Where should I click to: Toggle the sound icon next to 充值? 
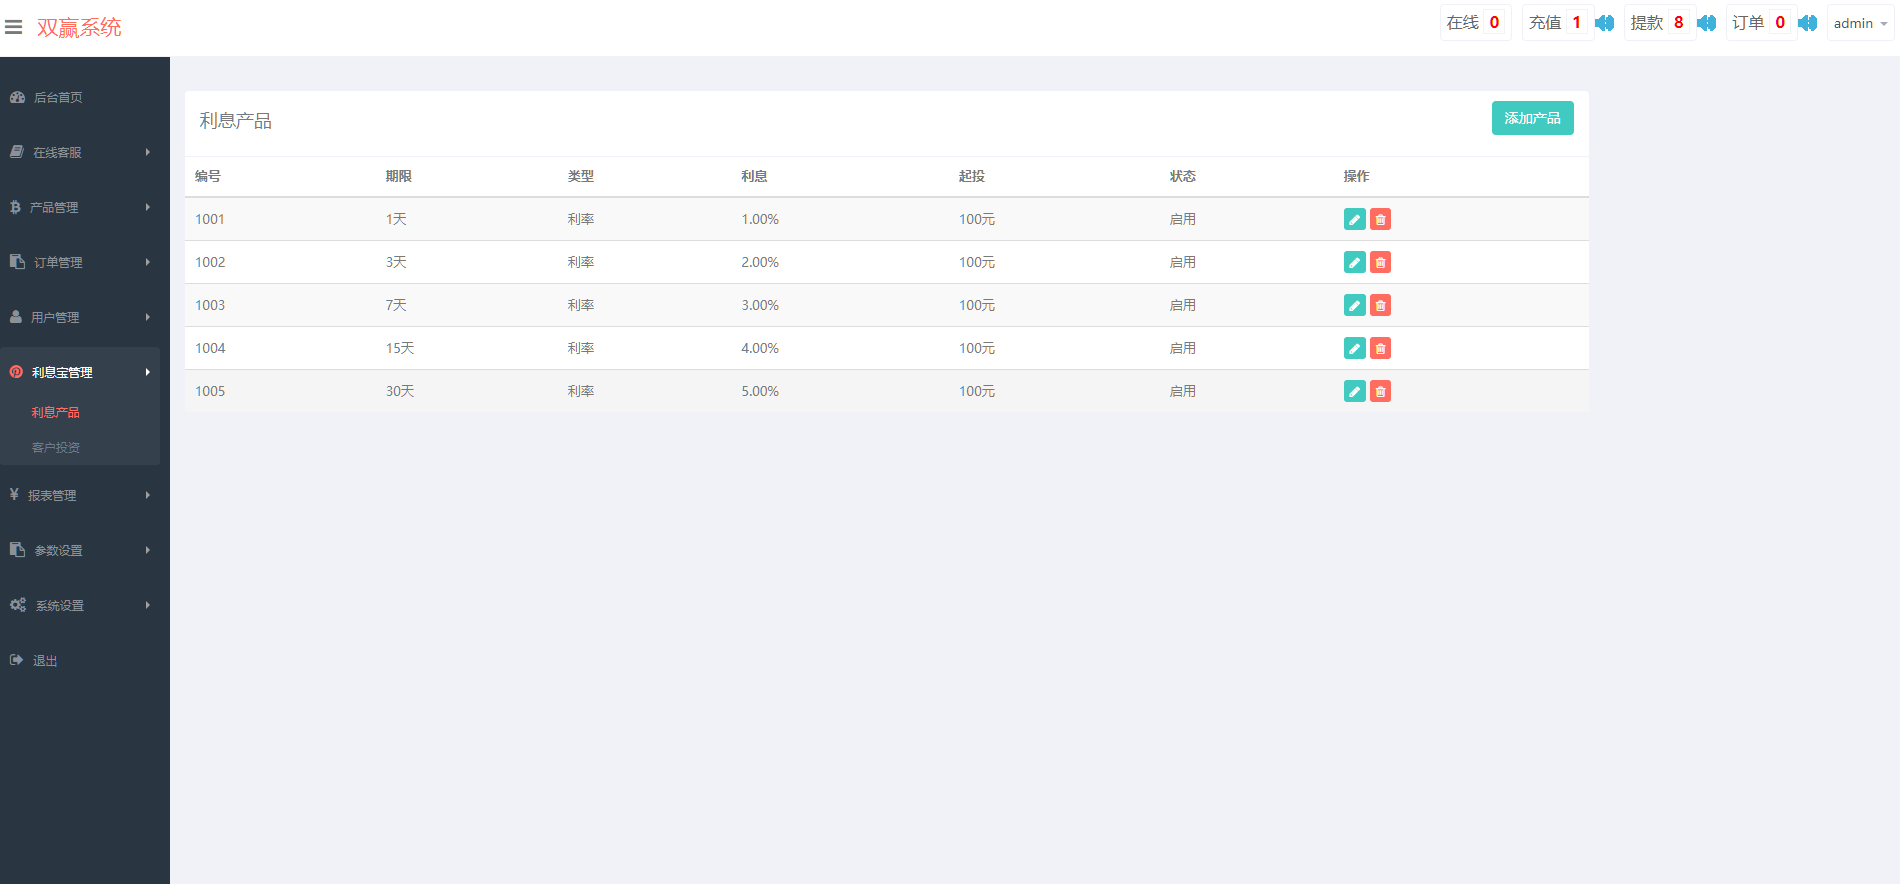pyautogui.click(x=1604, y=23)
